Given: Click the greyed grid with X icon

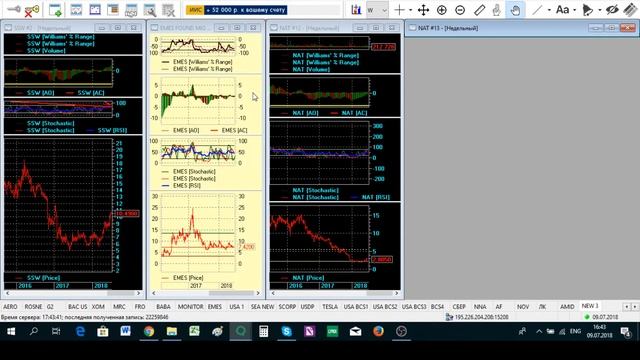Looking at the screenshot, I should [x=168, y=10].
